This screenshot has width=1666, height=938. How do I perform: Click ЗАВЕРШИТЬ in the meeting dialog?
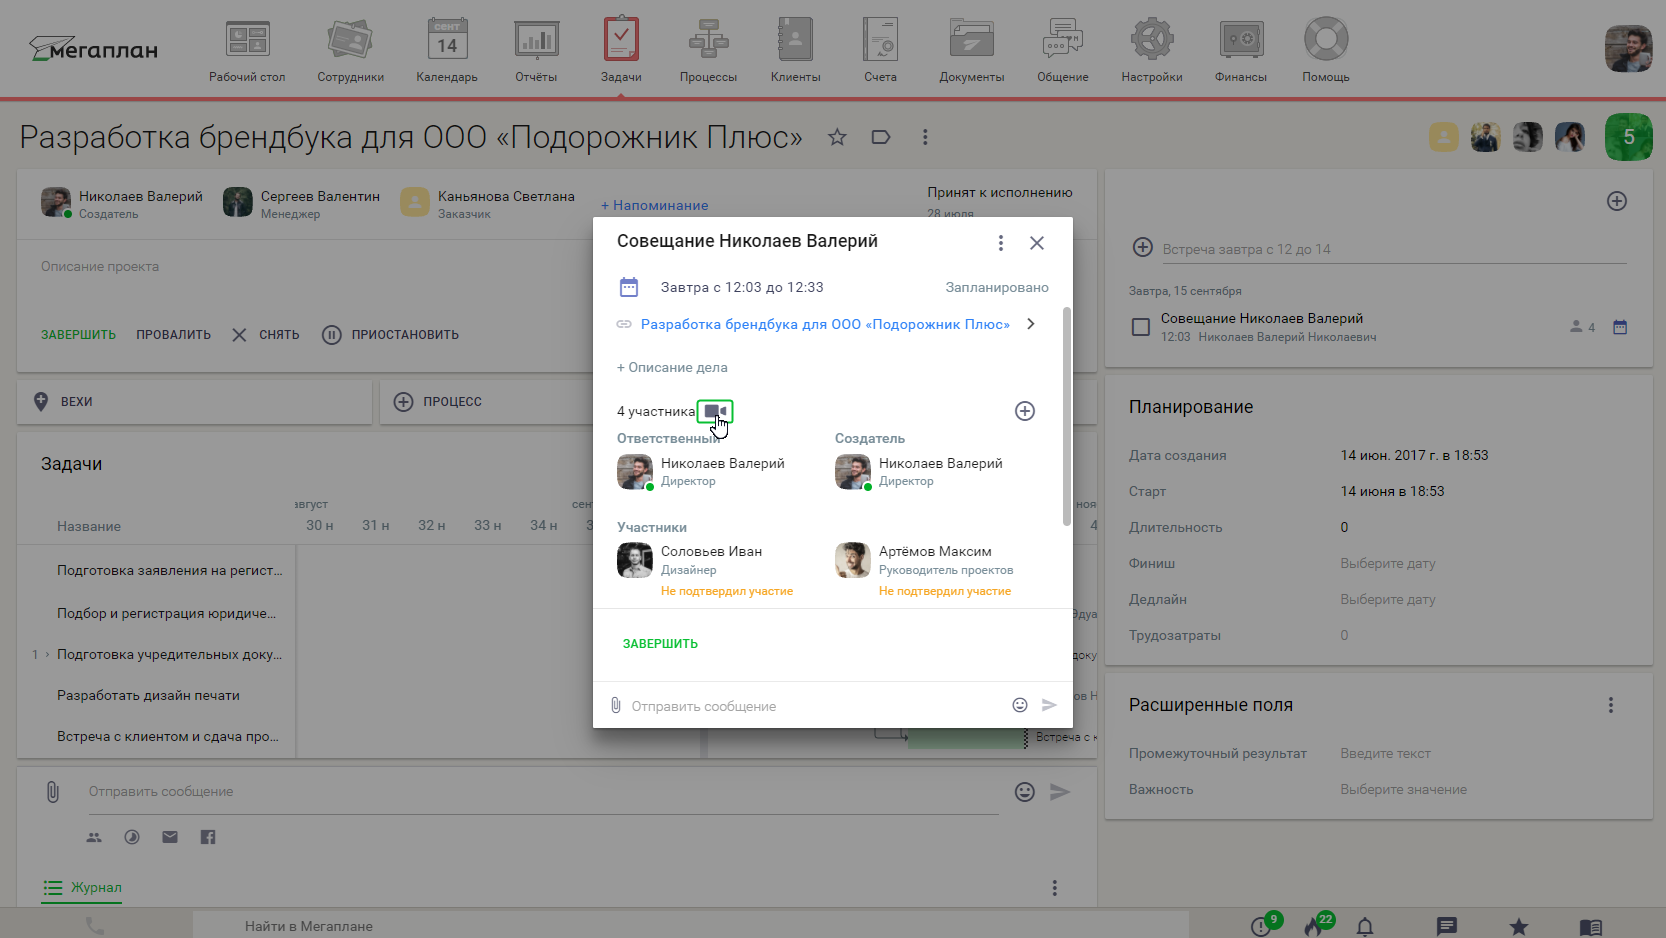tap(660, 644)
